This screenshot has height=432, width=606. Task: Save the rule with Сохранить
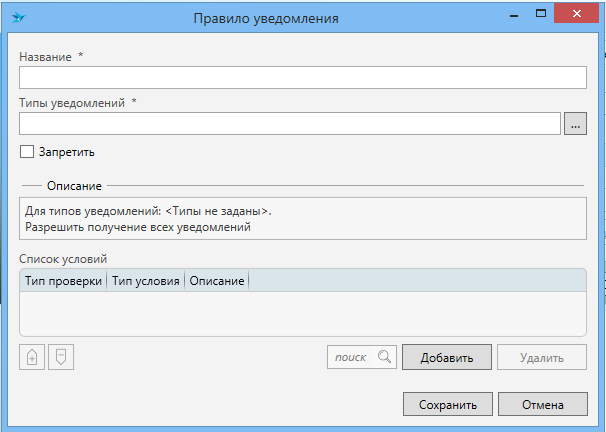(x=447, y=404)
